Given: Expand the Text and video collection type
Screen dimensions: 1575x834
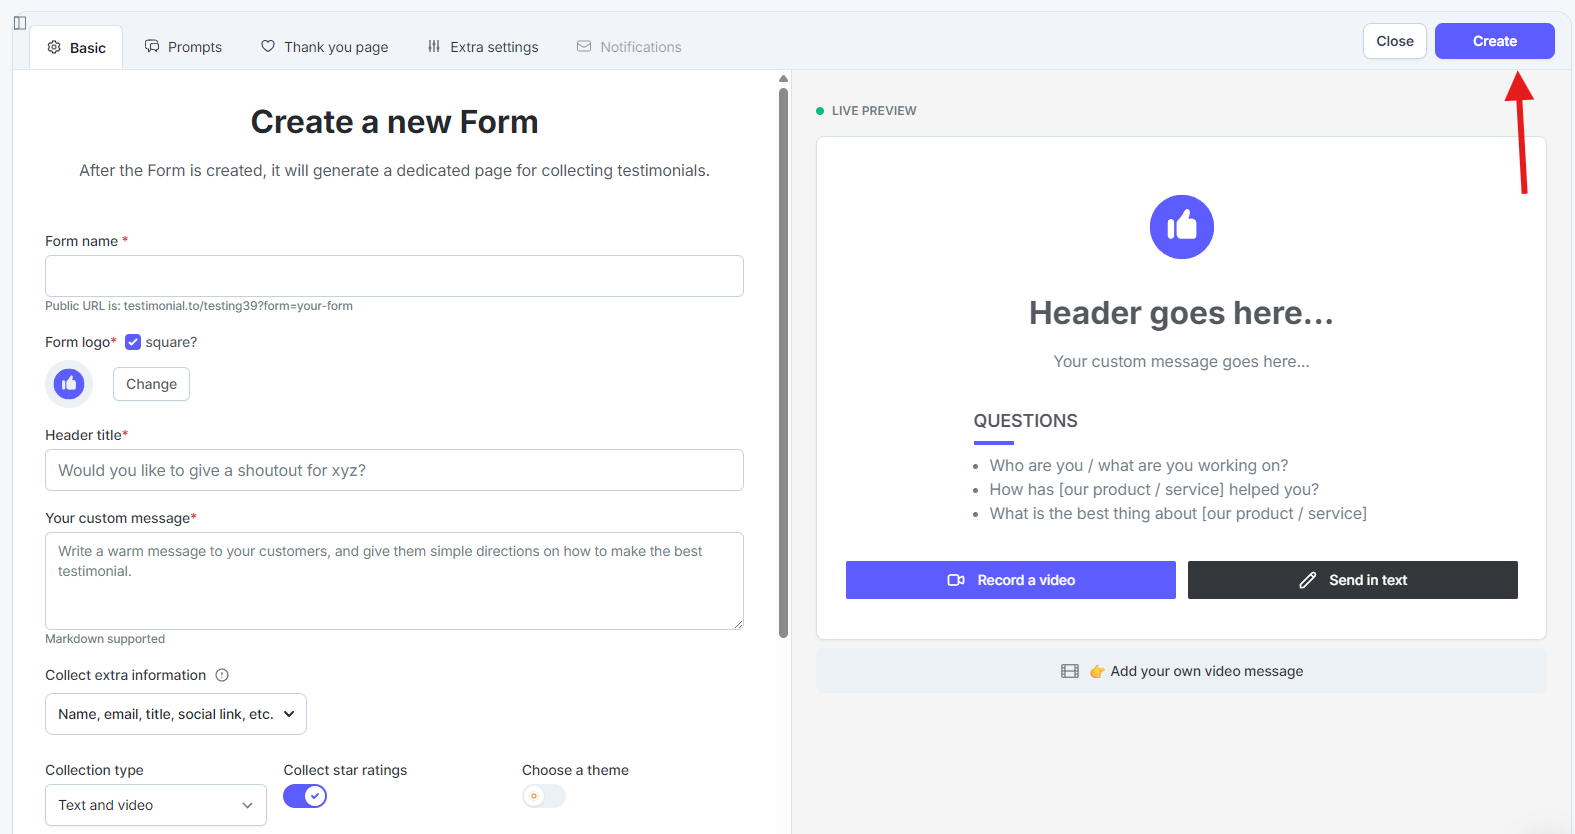Looking at the screenshot, I should point(156,805).
